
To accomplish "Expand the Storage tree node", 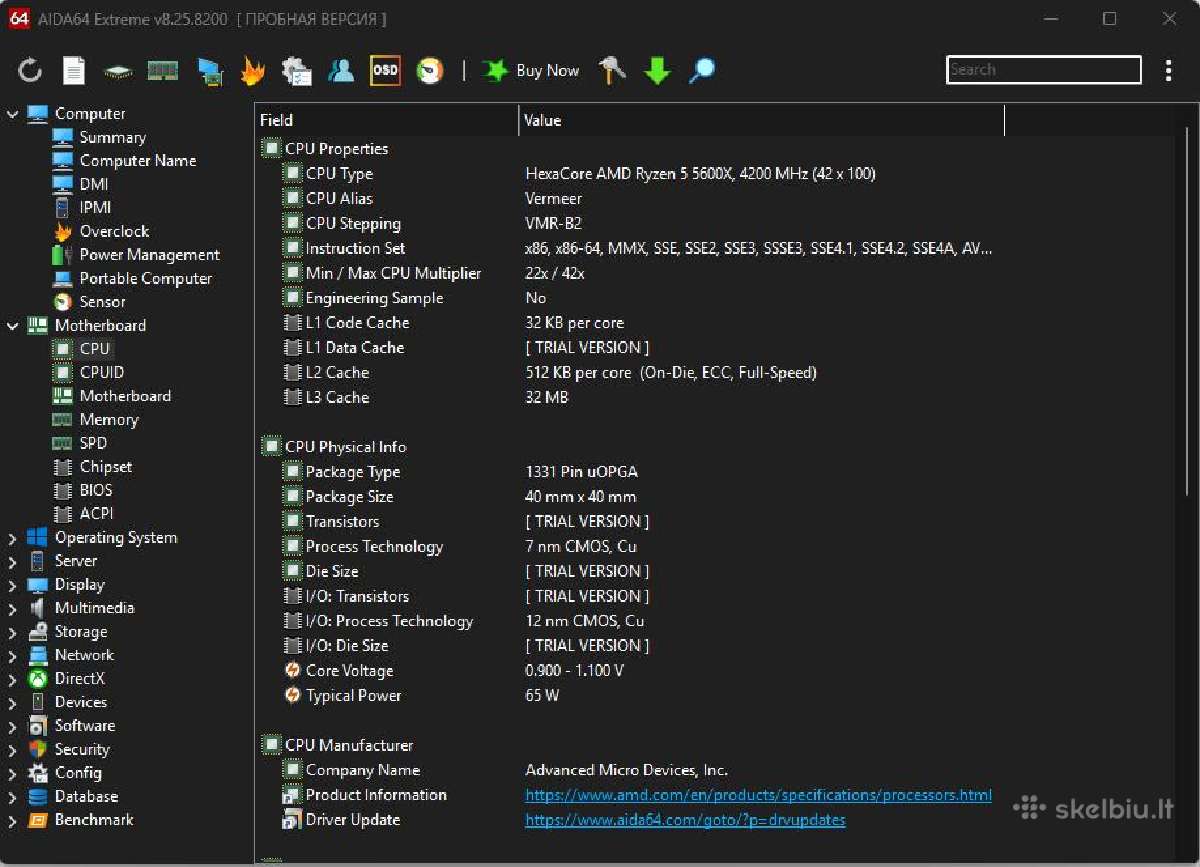I will click(12, 633).
